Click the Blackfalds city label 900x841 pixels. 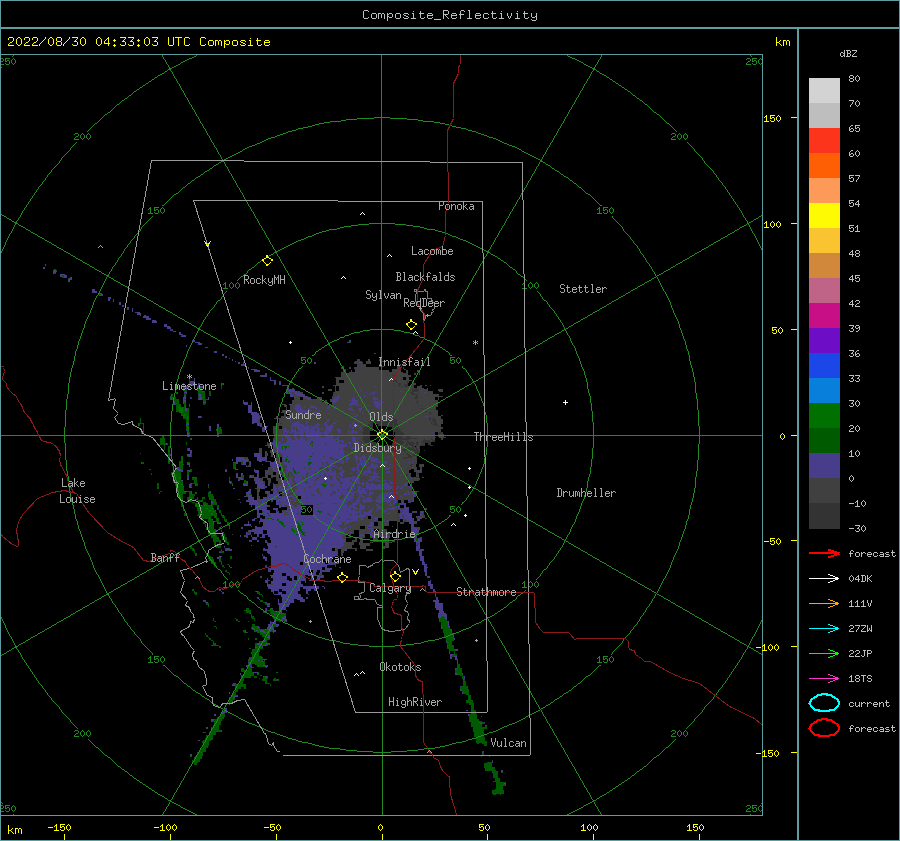425,277
